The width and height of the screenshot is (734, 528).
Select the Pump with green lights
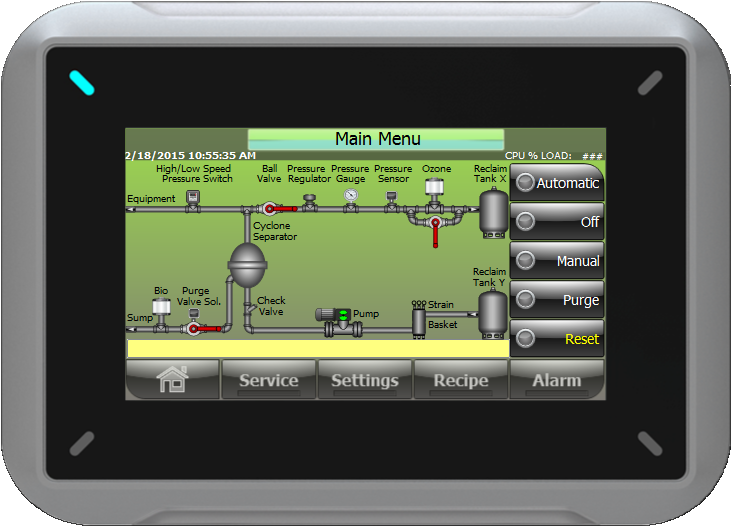tap(340, 316)
